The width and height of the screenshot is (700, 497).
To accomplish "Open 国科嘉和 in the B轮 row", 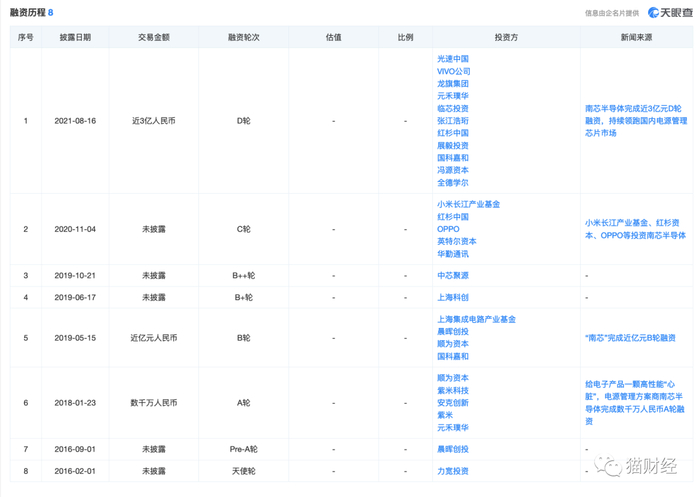I will [453, 356].
